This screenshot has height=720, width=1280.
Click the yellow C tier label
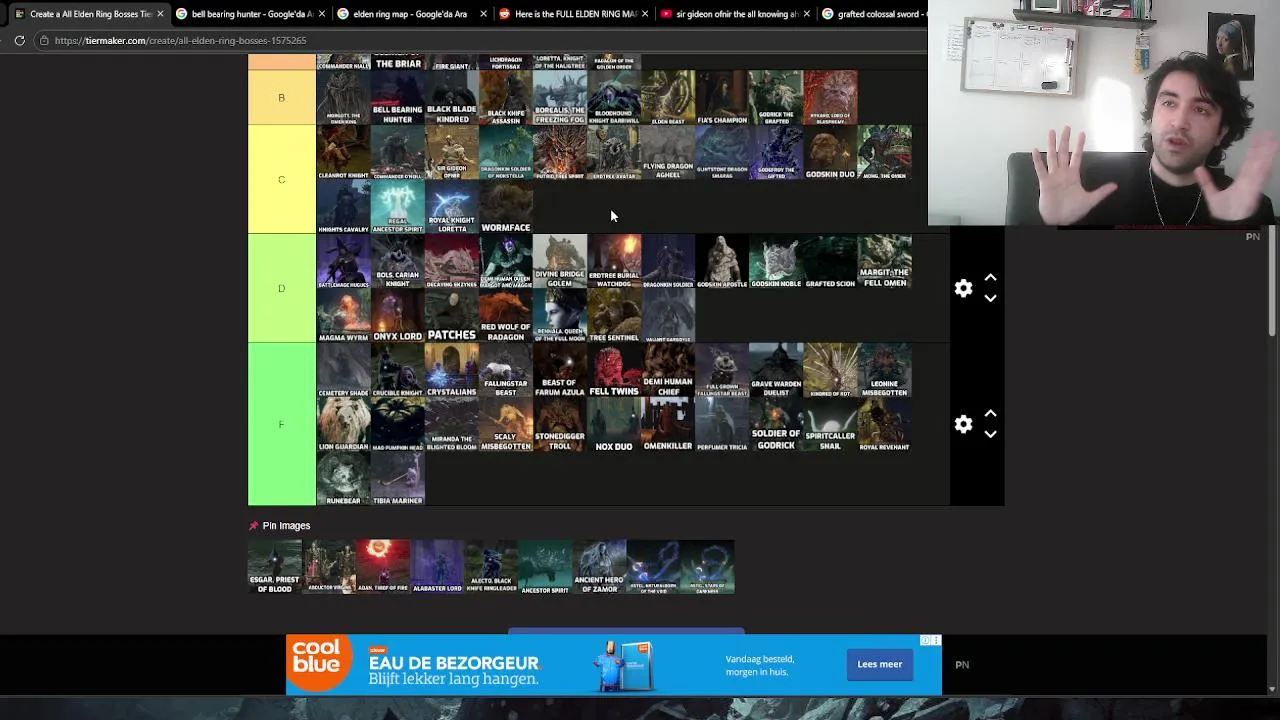(281, 179)
